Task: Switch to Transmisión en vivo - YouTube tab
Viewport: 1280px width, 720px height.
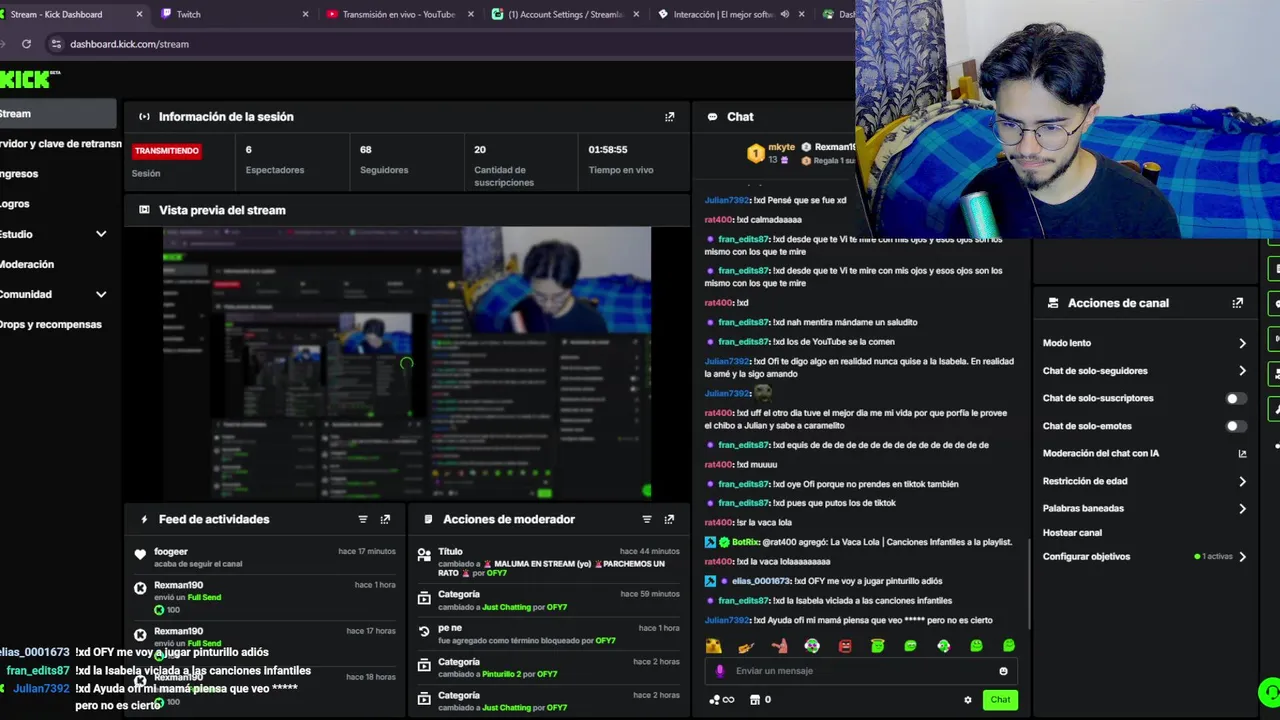Action: pos(399,14)
